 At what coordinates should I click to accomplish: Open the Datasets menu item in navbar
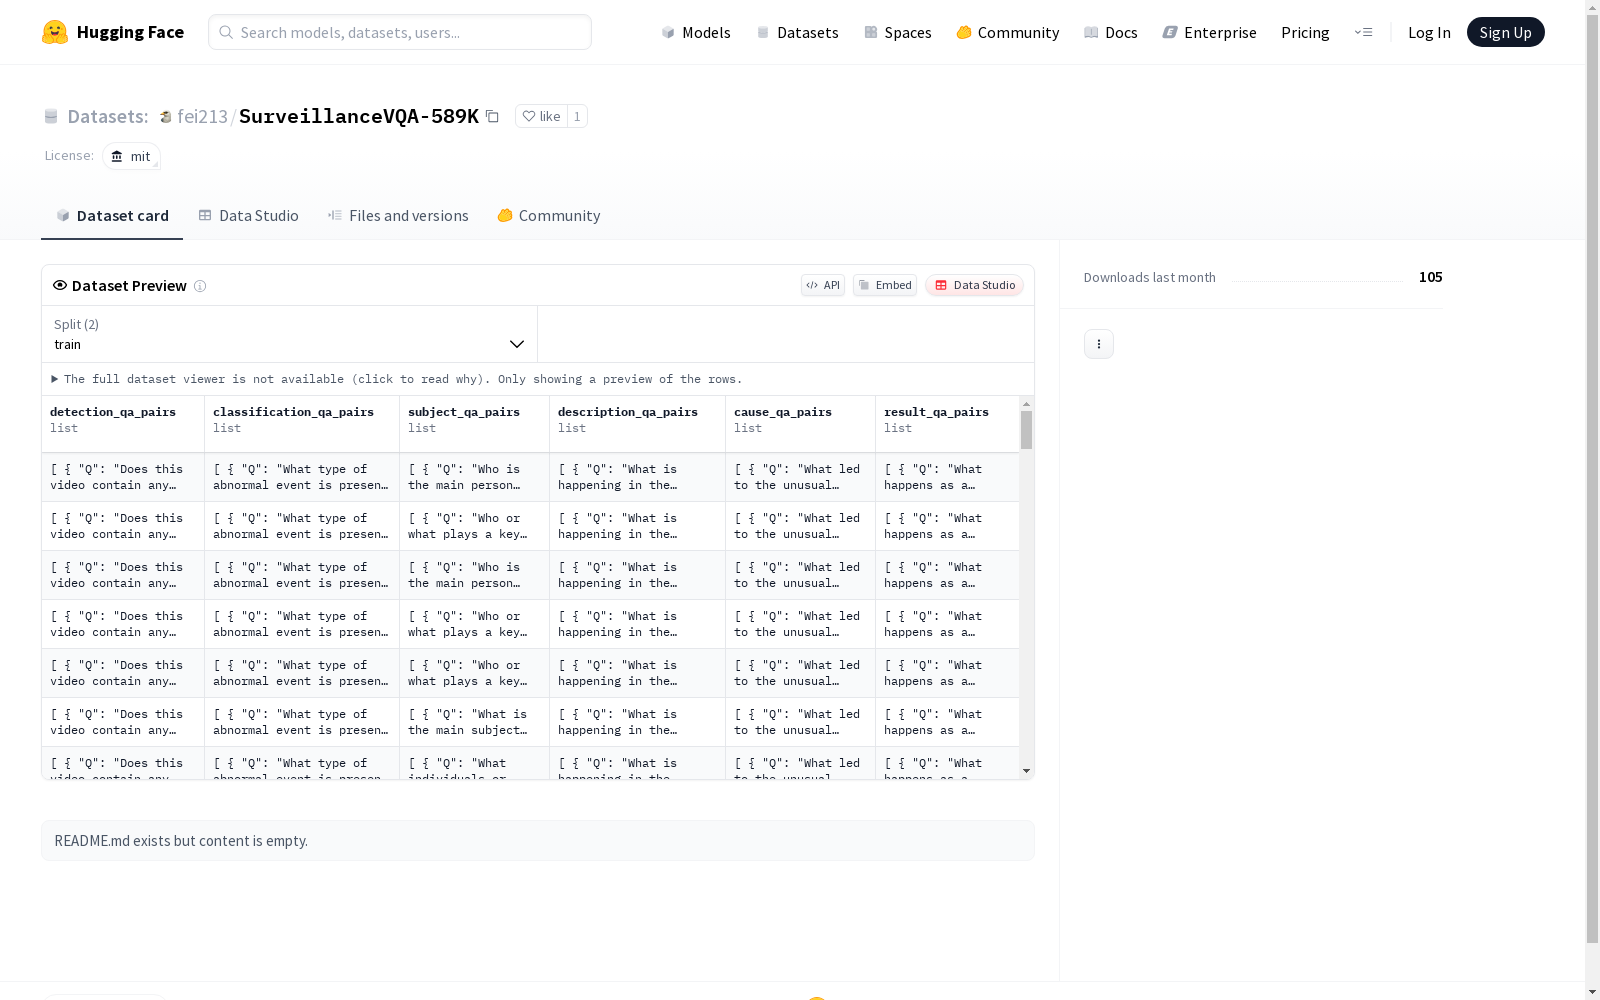pos(797,32)
